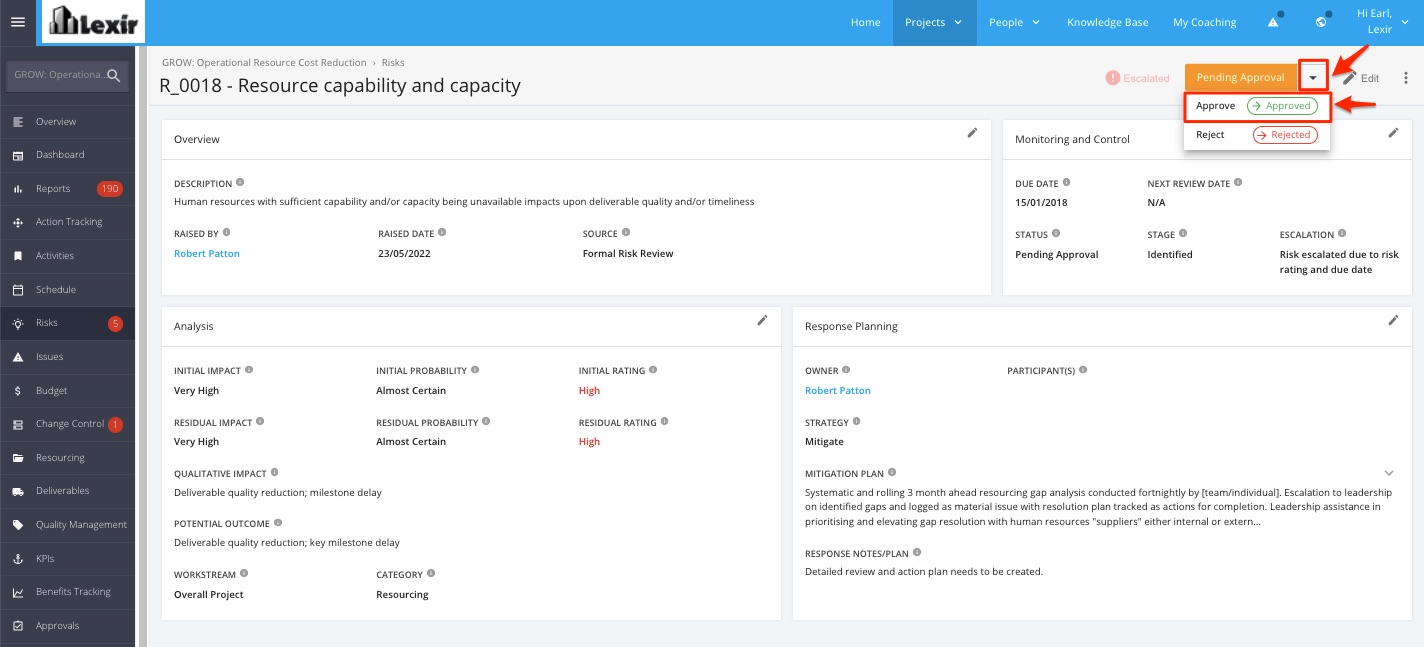The height and width of the screenshot is (647, 1424).
Task: Click the Escalated status indicator
Action: pyautogui.click(x=1138, y=78)
